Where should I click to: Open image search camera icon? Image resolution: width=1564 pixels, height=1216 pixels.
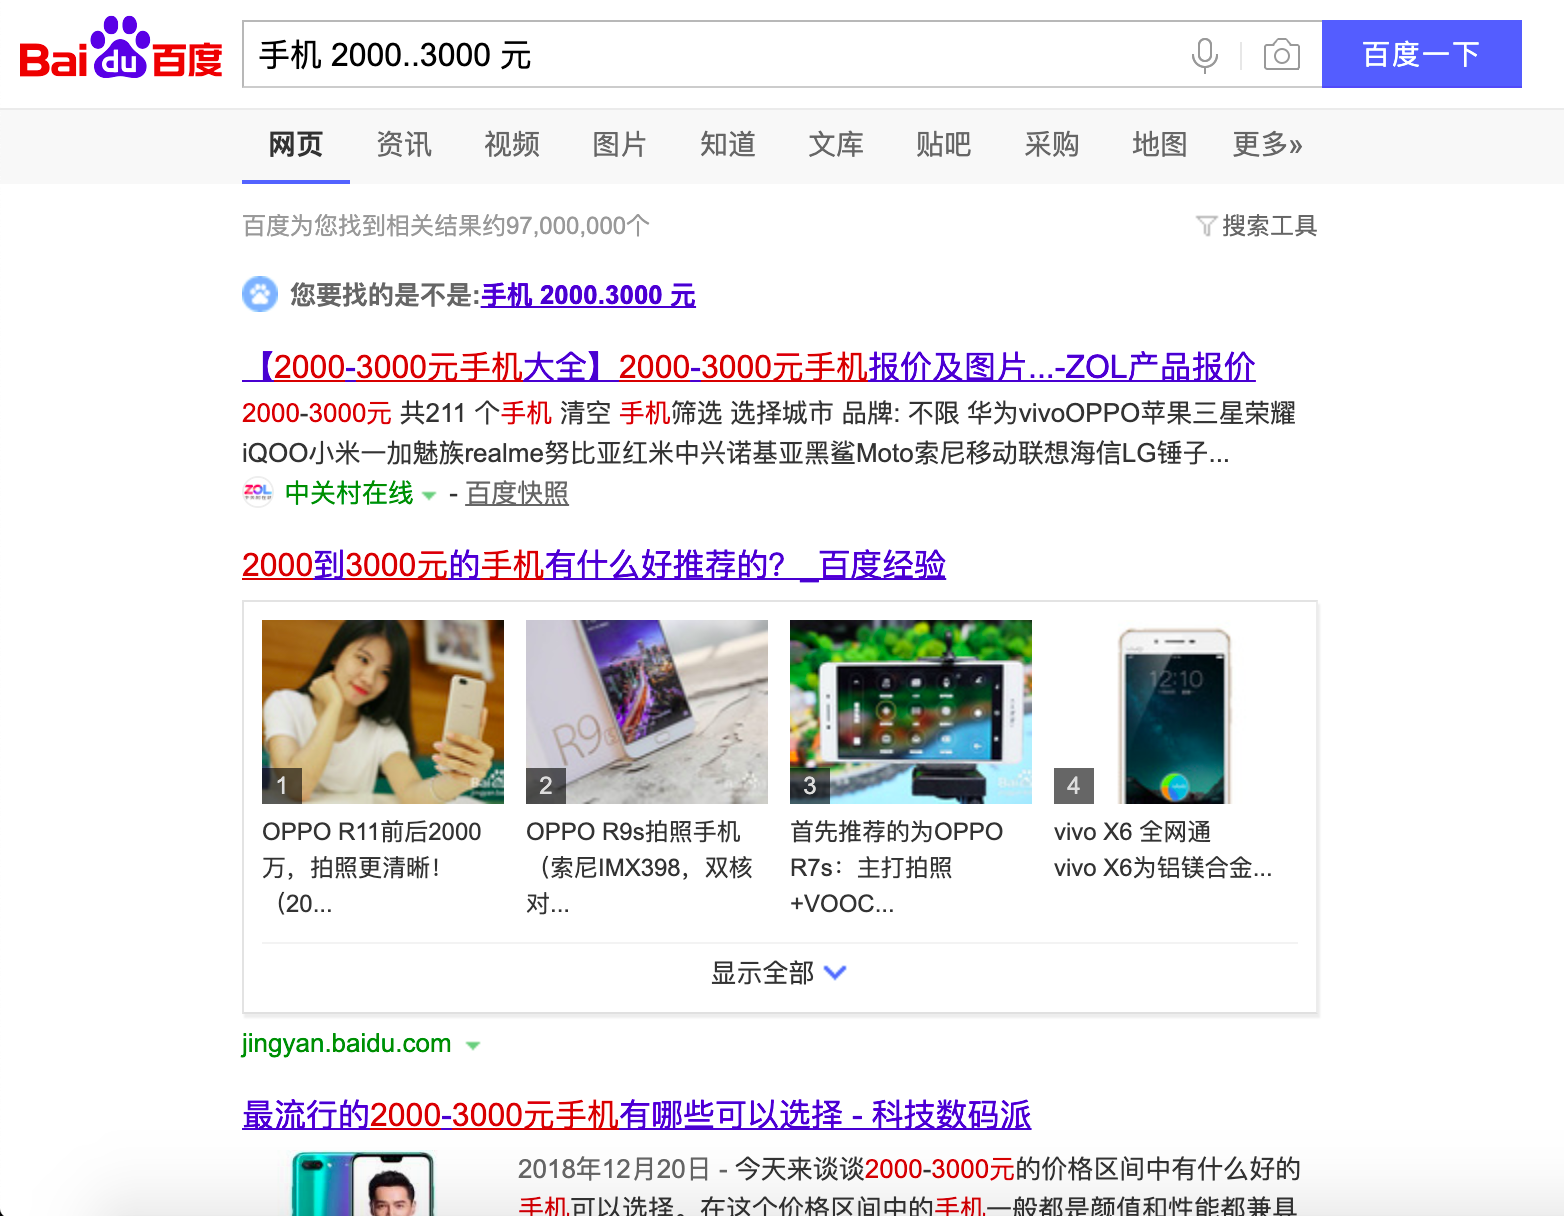pyautogui.click(x=1281, y=54)
